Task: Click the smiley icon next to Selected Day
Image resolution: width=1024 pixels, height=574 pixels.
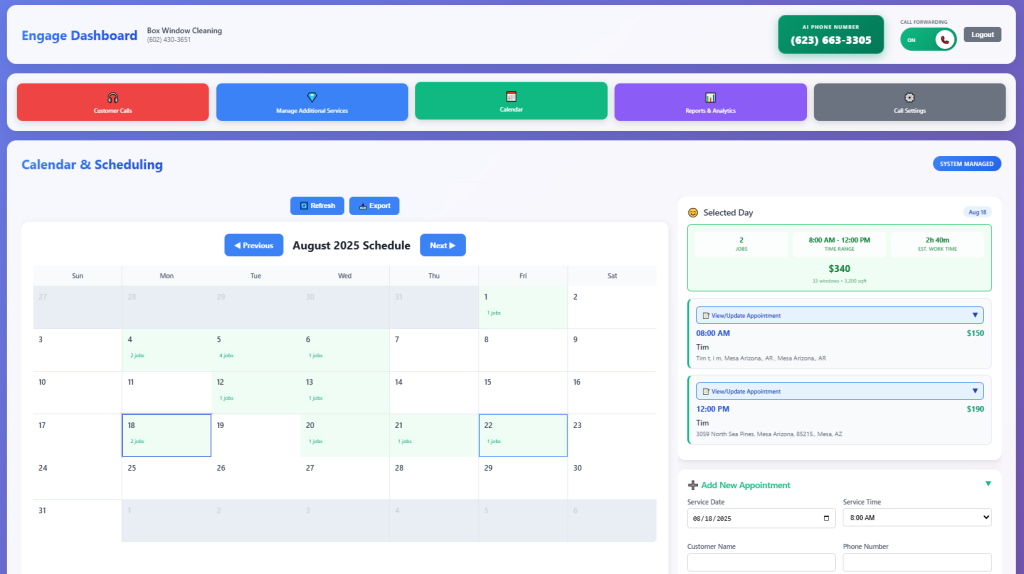Action: [x=693, y=212]
